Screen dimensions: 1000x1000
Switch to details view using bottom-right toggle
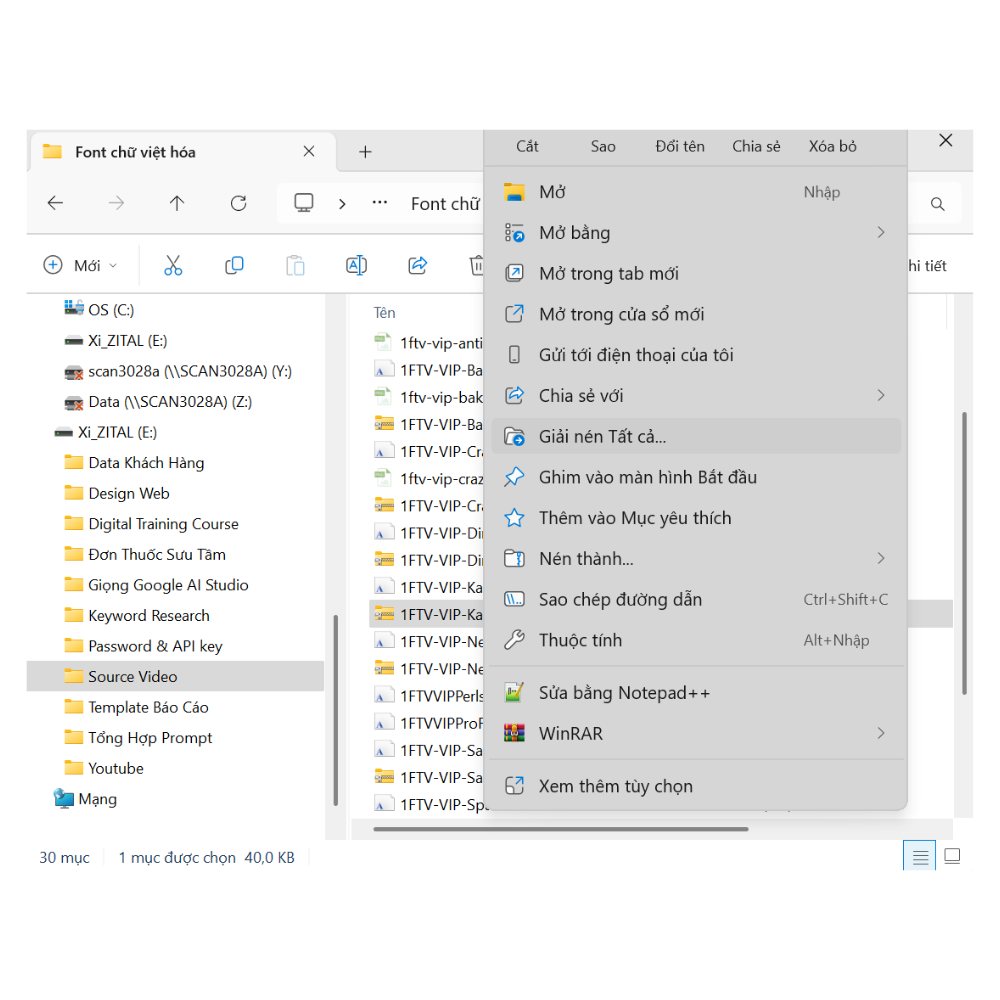(x=919, y=855)
